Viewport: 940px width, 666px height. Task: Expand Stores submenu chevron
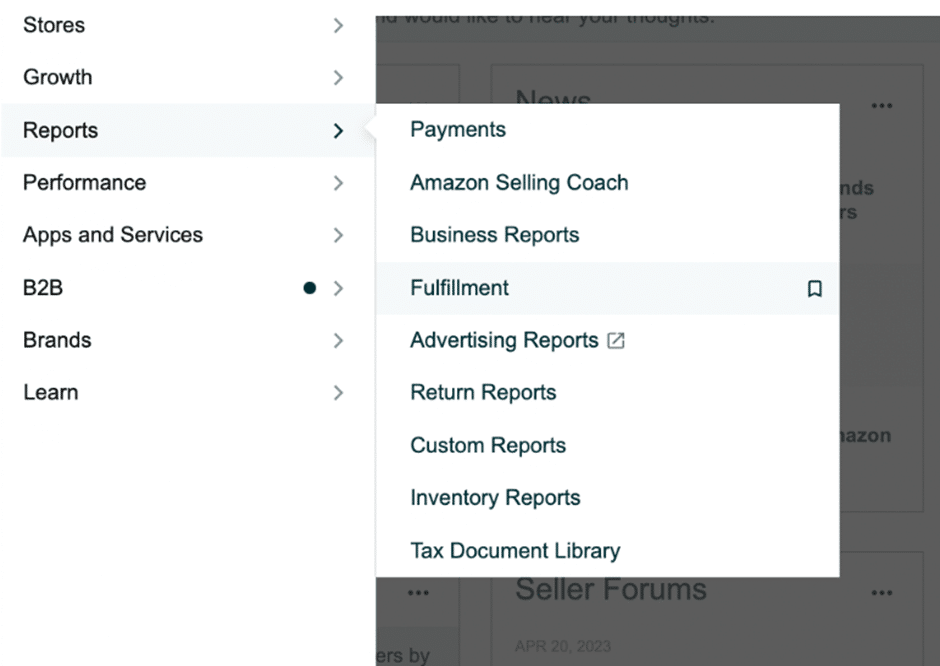[x=338, y=25]
